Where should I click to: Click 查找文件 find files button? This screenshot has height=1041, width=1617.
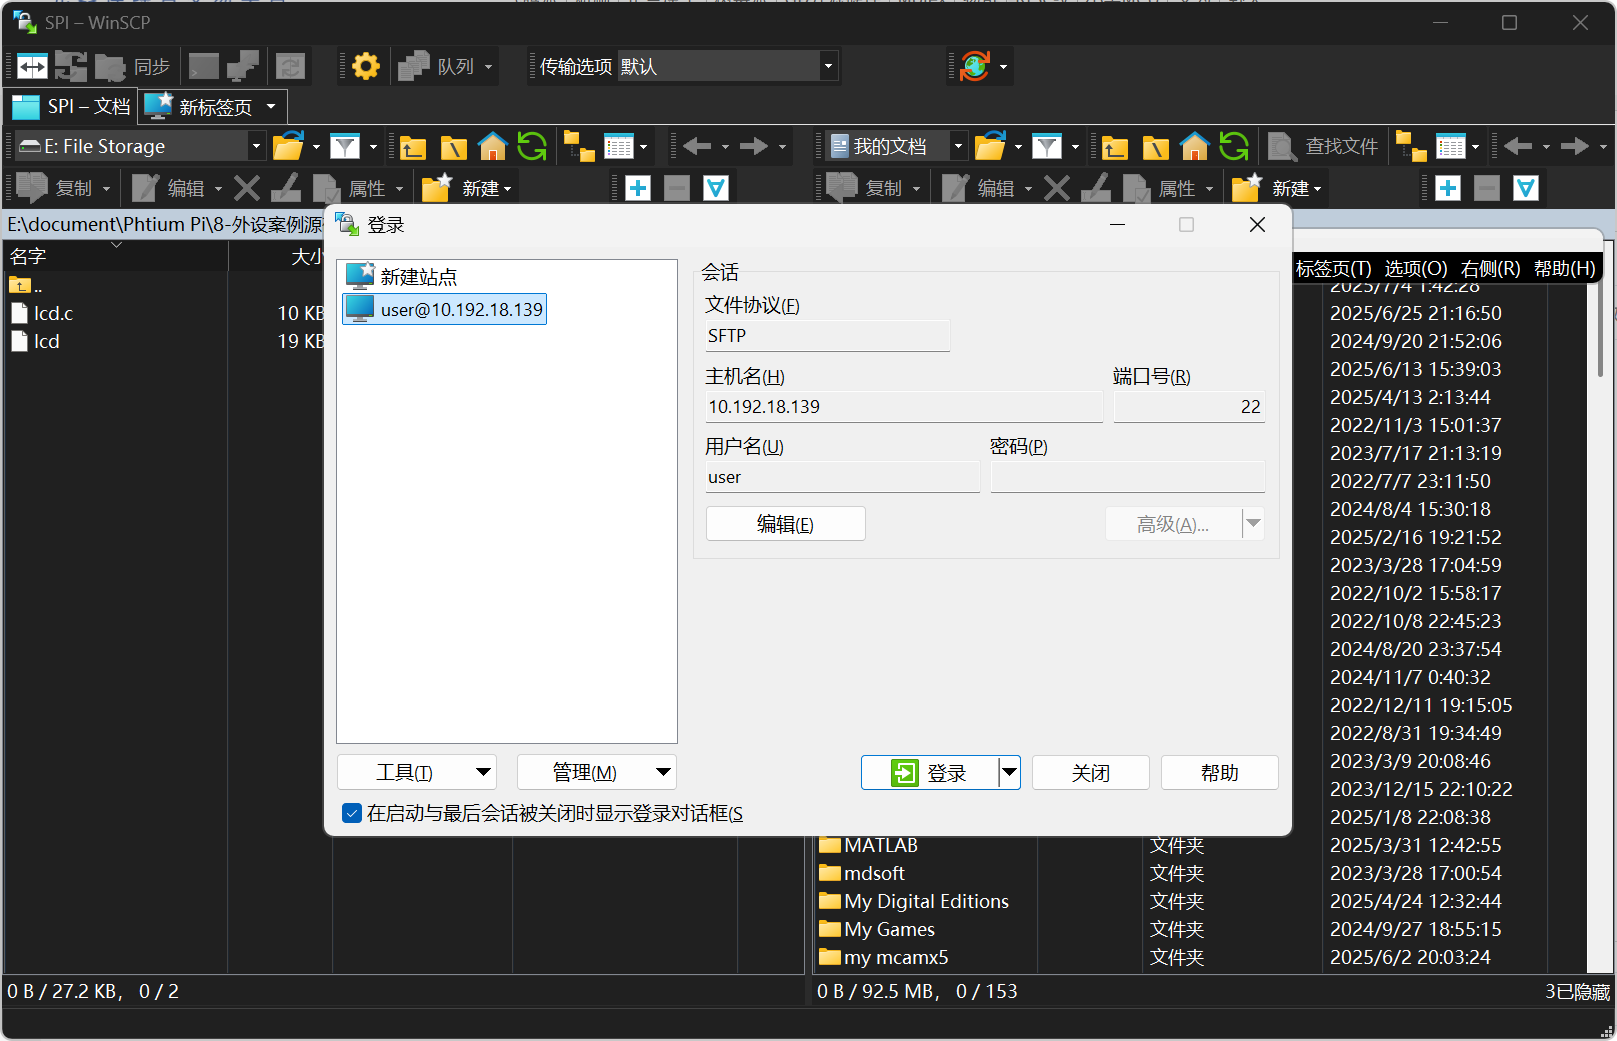click(1323, 146)
